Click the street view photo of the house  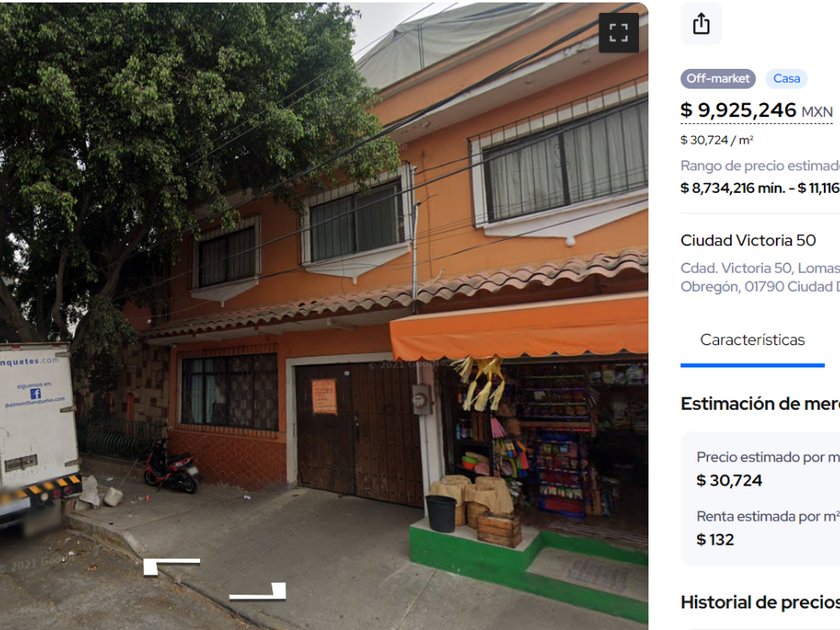point(324,316)
